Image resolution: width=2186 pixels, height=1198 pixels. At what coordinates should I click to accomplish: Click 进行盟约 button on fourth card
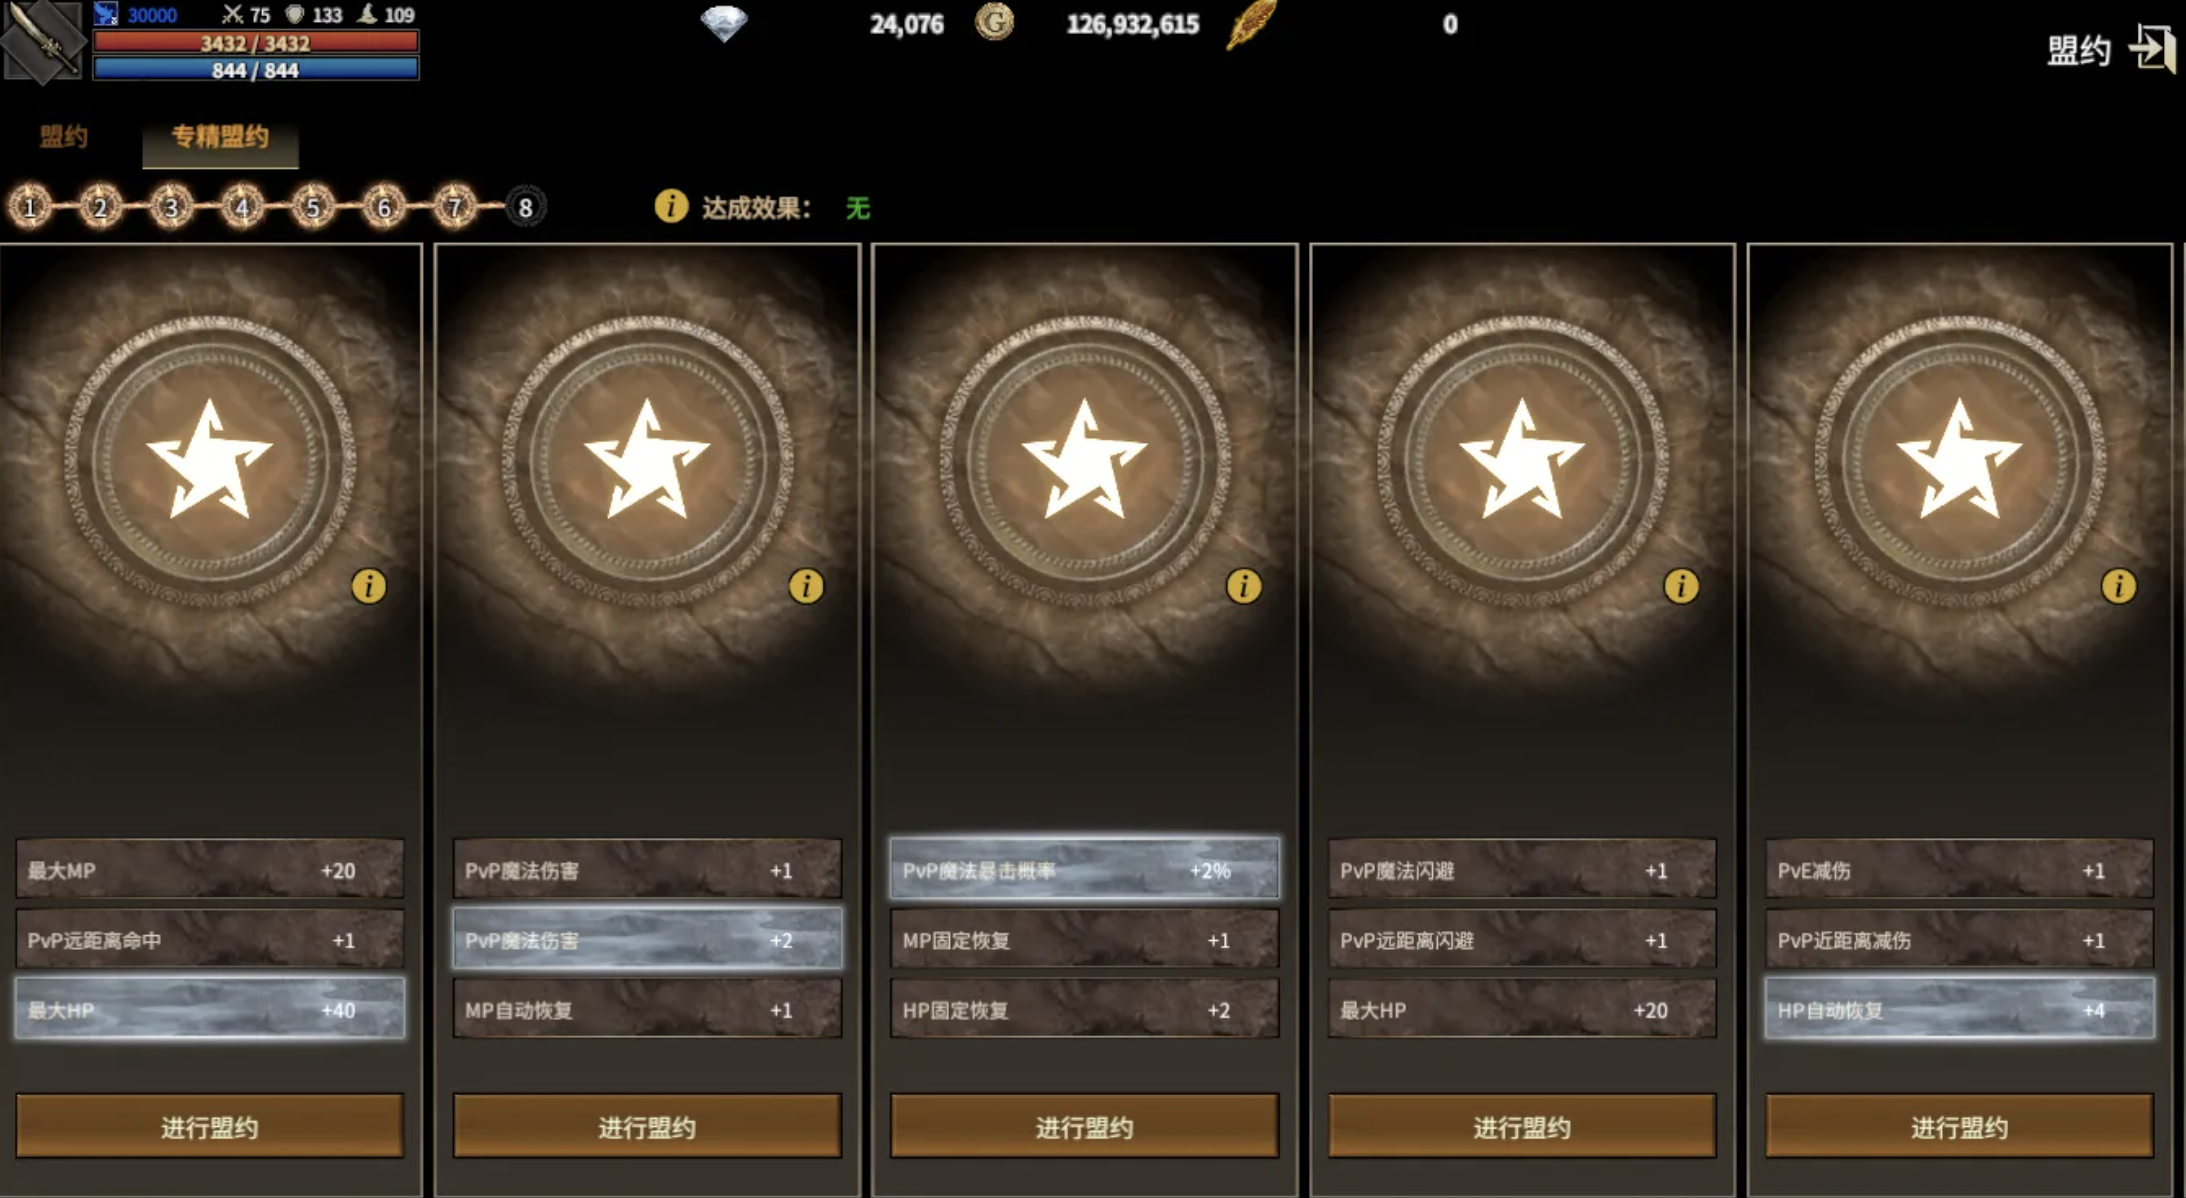1522,1126
